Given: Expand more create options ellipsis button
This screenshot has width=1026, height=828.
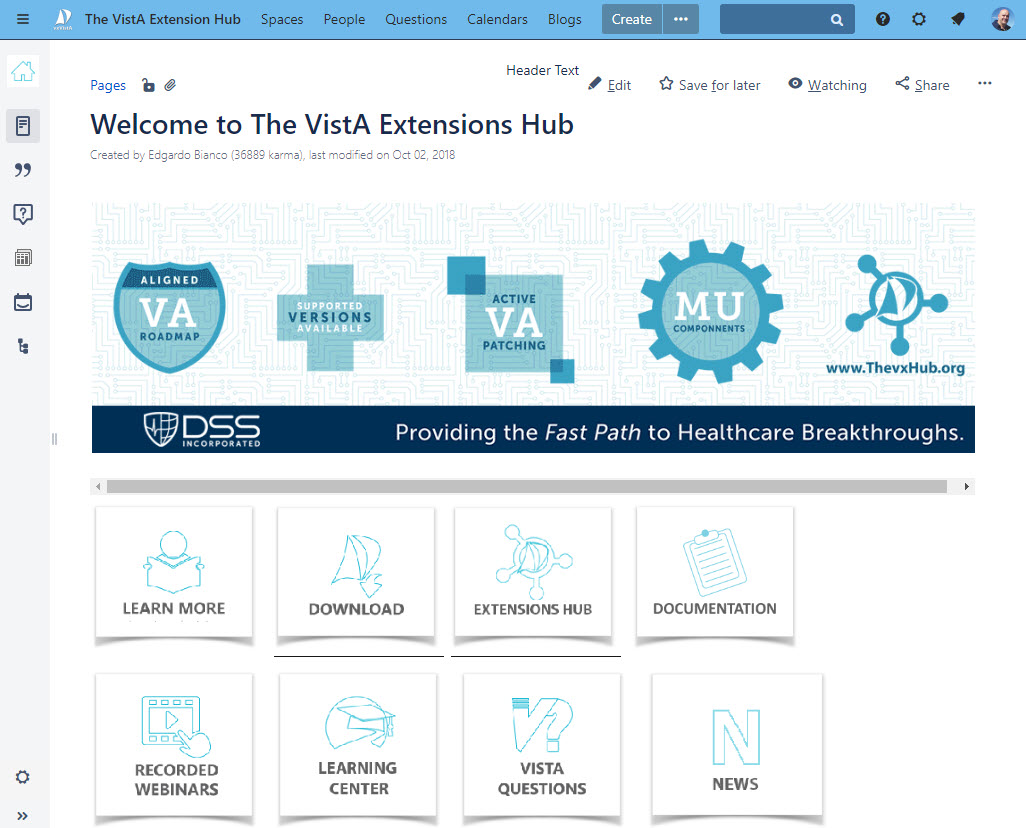Looking at the screenshot, I should click(681, 19).
